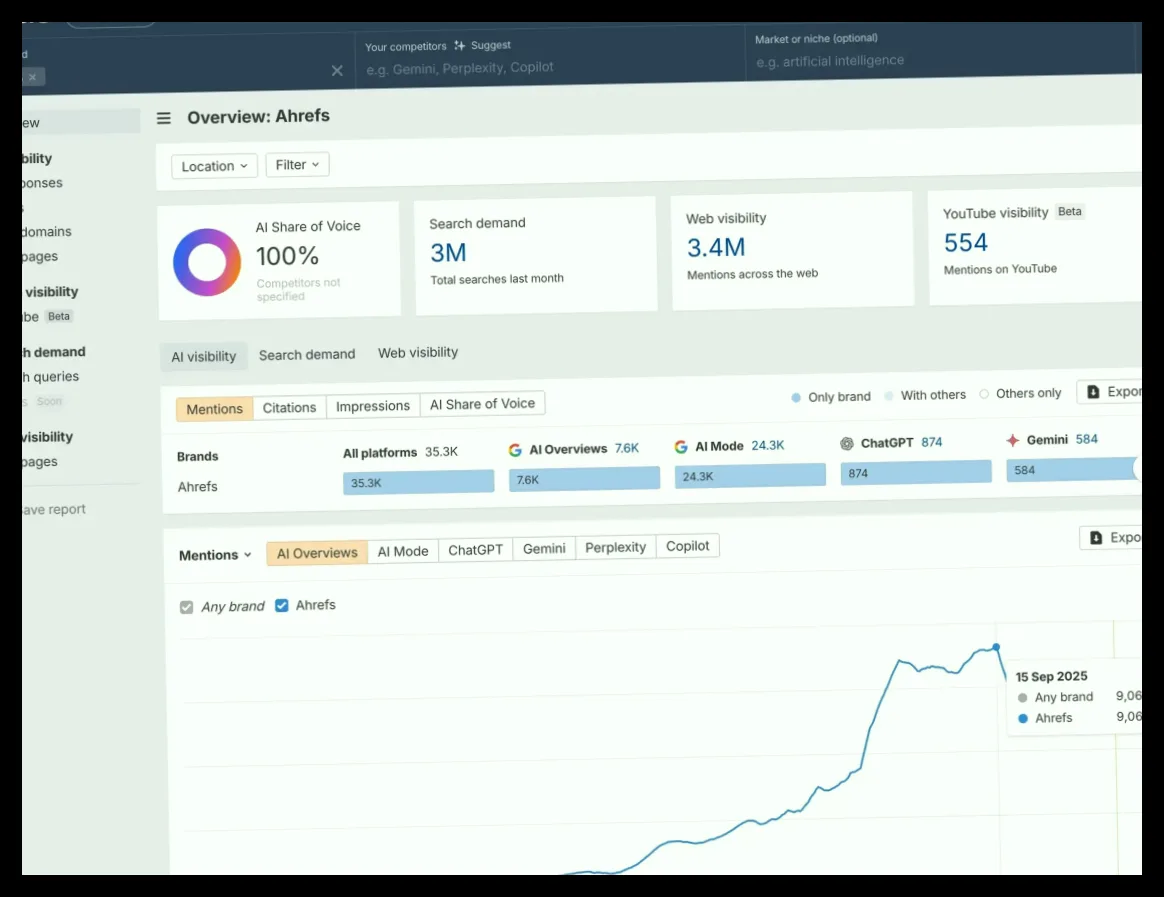Open the hamburger menu beside Overview: Ahrefs
1164x897 pixels.
click(163, 118)
